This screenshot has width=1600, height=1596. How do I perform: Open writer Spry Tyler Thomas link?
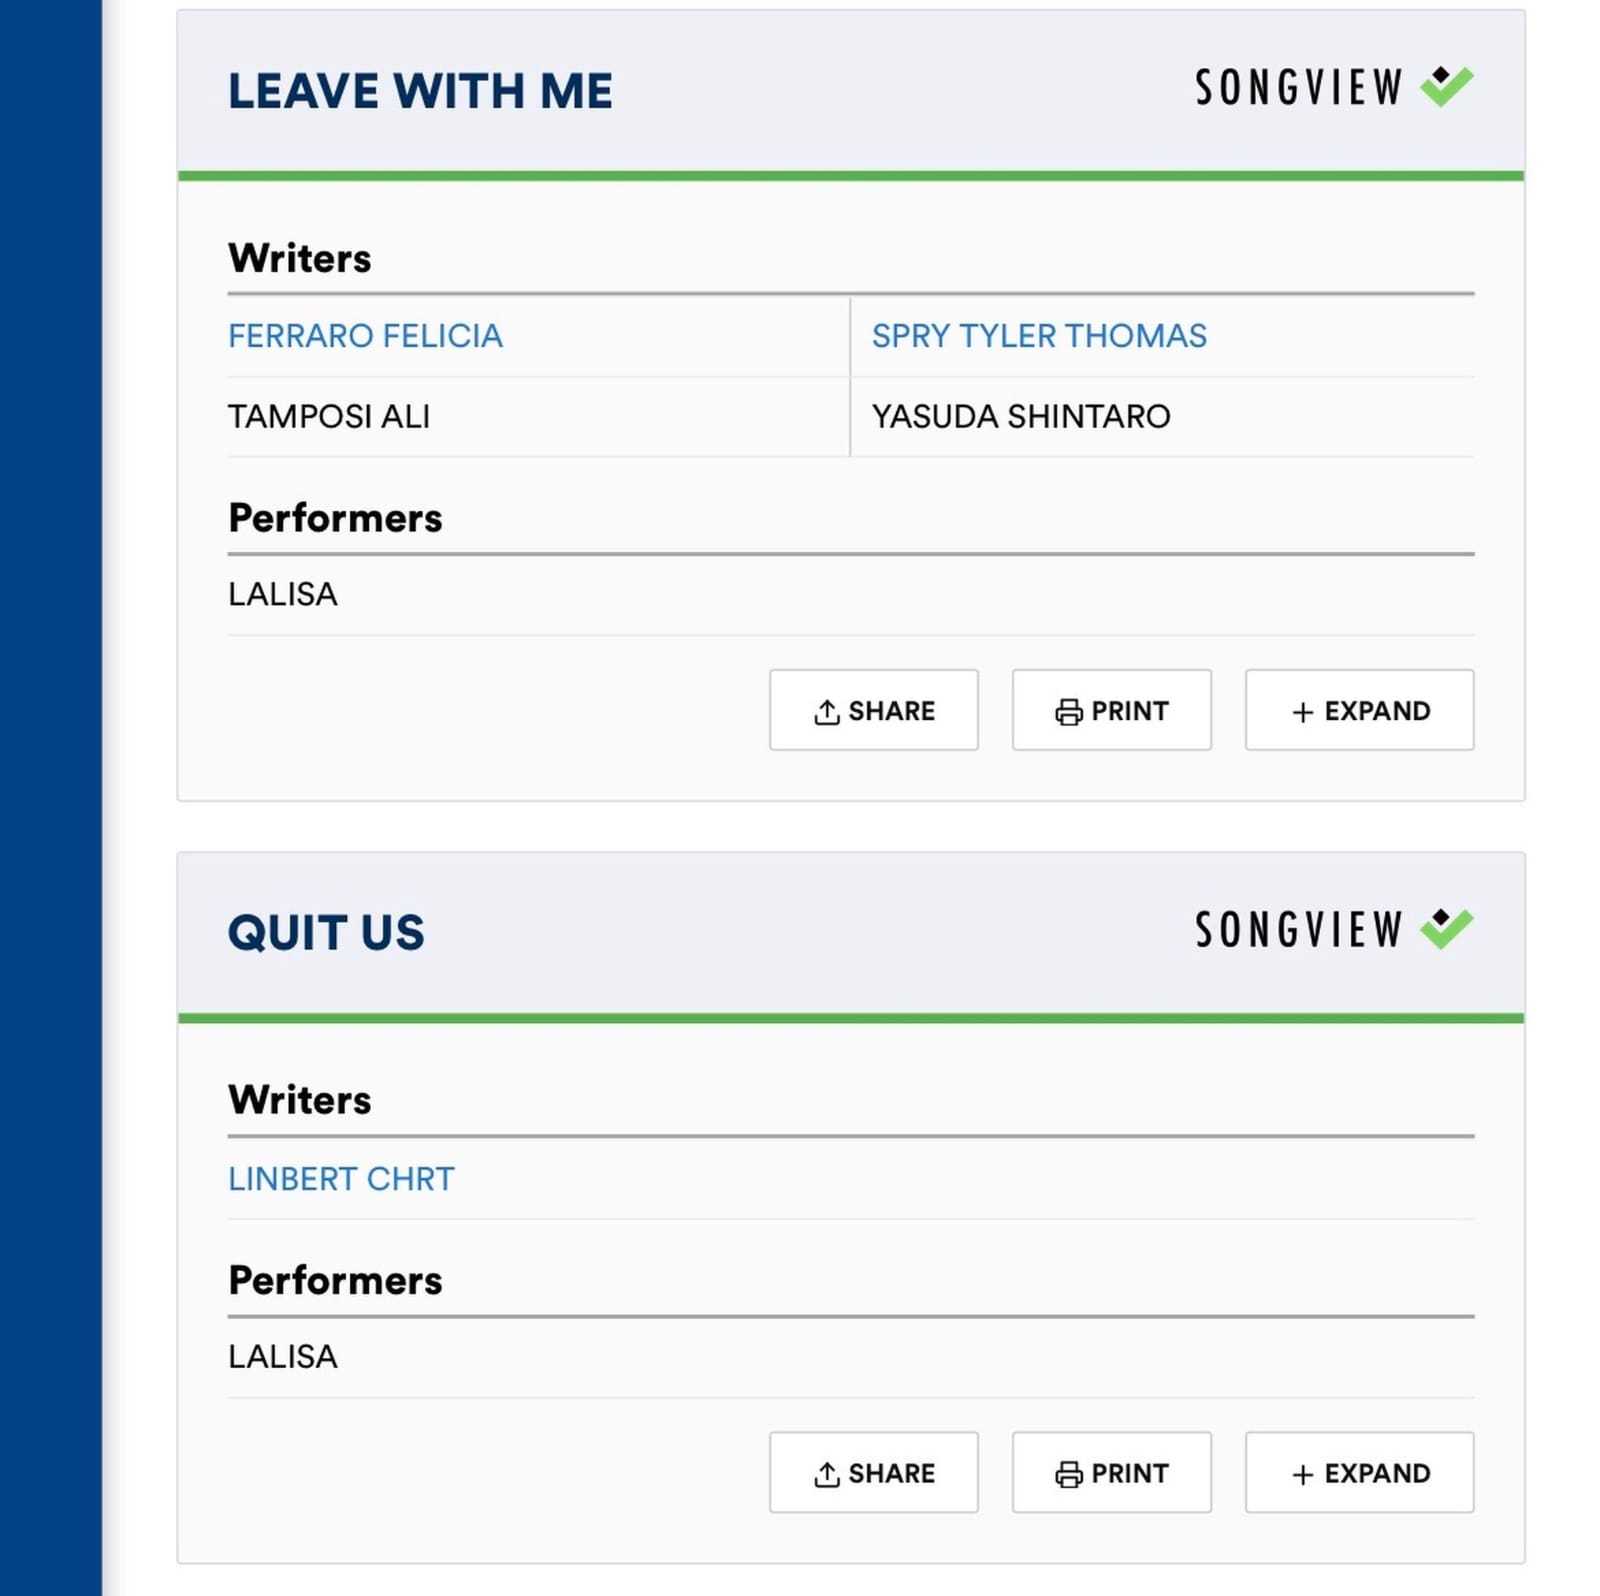coord(1039,336)
